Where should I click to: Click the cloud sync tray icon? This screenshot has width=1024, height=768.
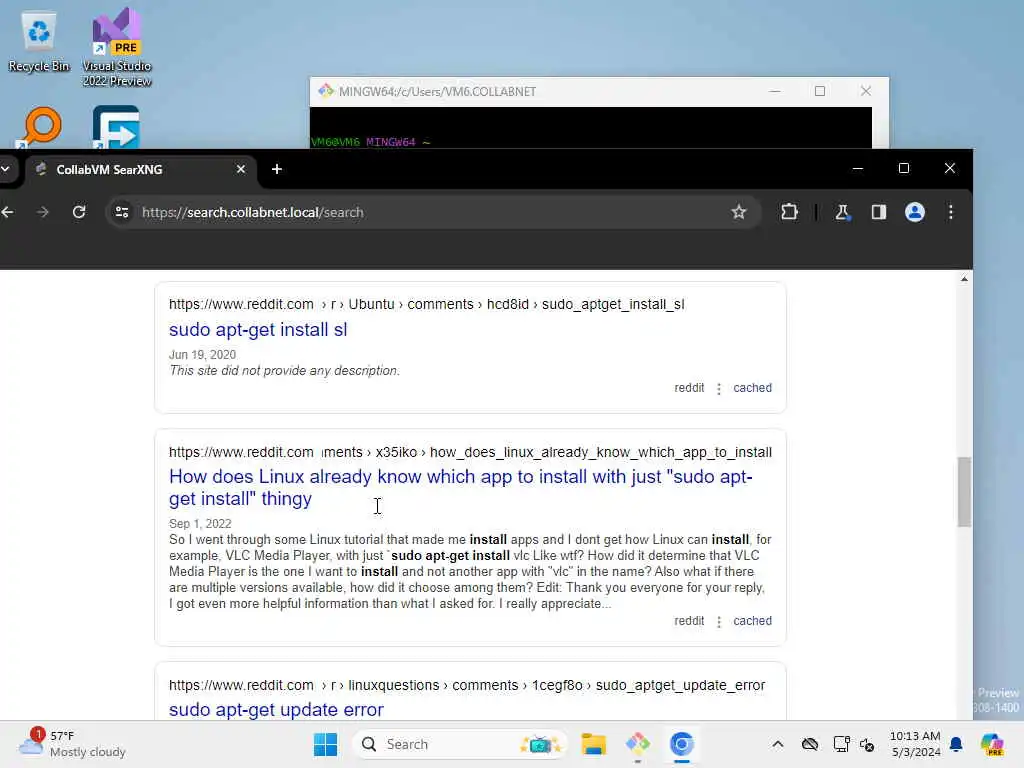pos(810,744)
